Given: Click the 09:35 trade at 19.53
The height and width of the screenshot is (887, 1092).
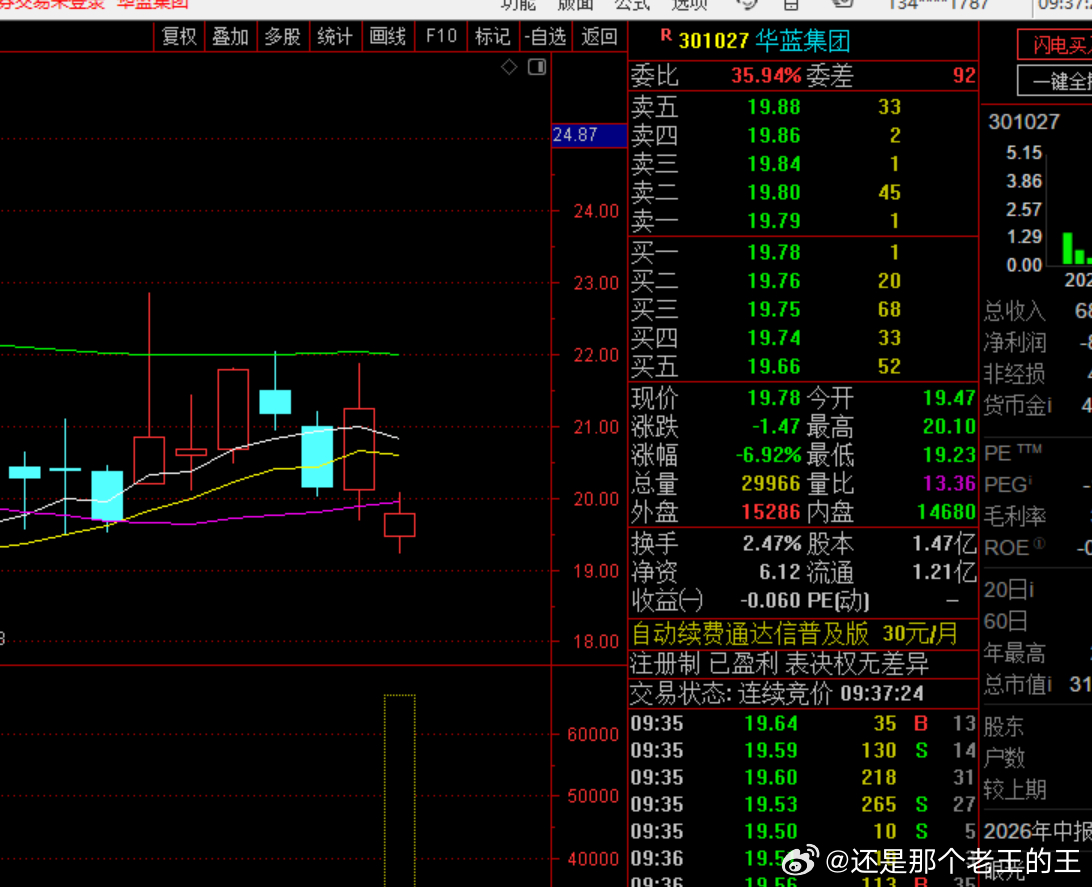Looking at the screenshot, I should [804, 804].
